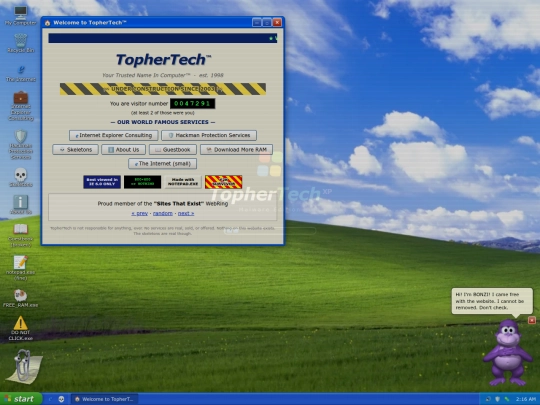This screenshot has width=540, height=405.
Task: Close the Welcome to TopherTech window
Action: [277, 23]
